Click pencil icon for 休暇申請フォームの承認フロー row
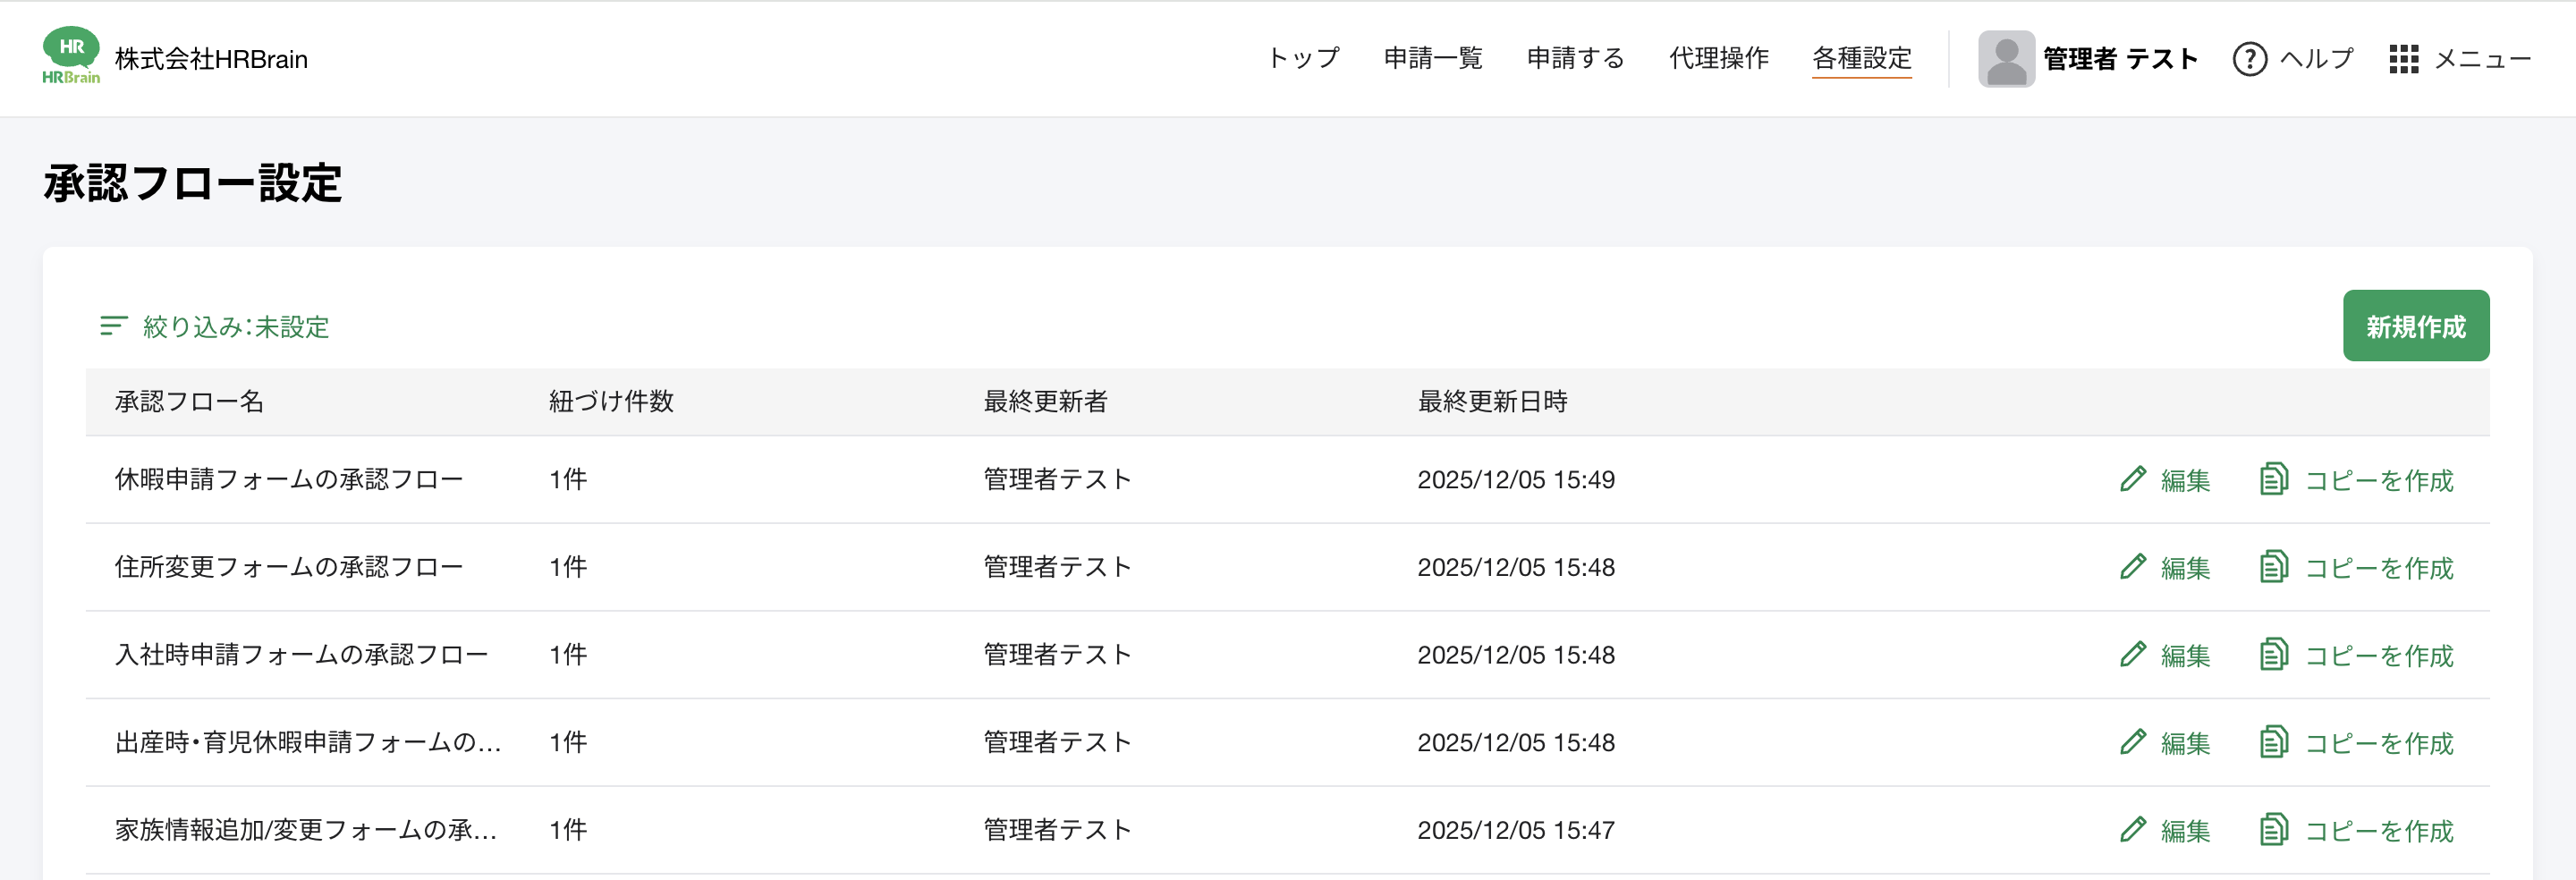The image size is (2576, 880). tap(2132, 479)
